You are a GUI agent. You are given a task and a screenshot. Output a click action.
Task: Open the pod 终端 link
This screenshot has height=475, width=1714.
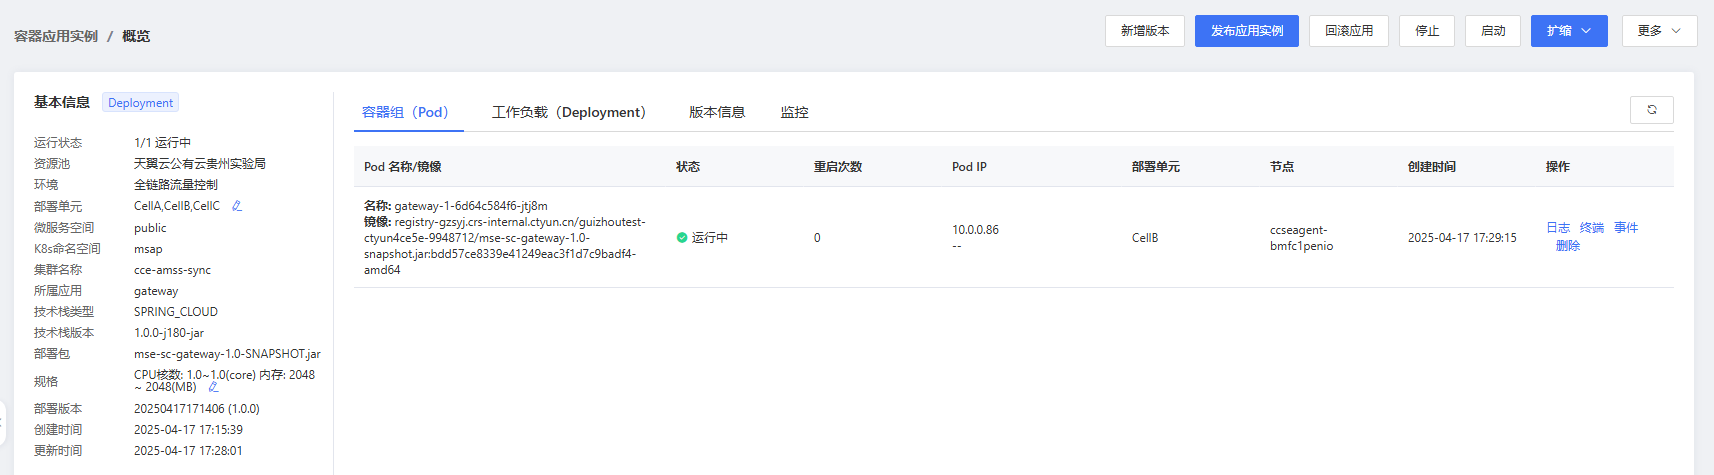pyautogui.click(x=1592, y=228)
